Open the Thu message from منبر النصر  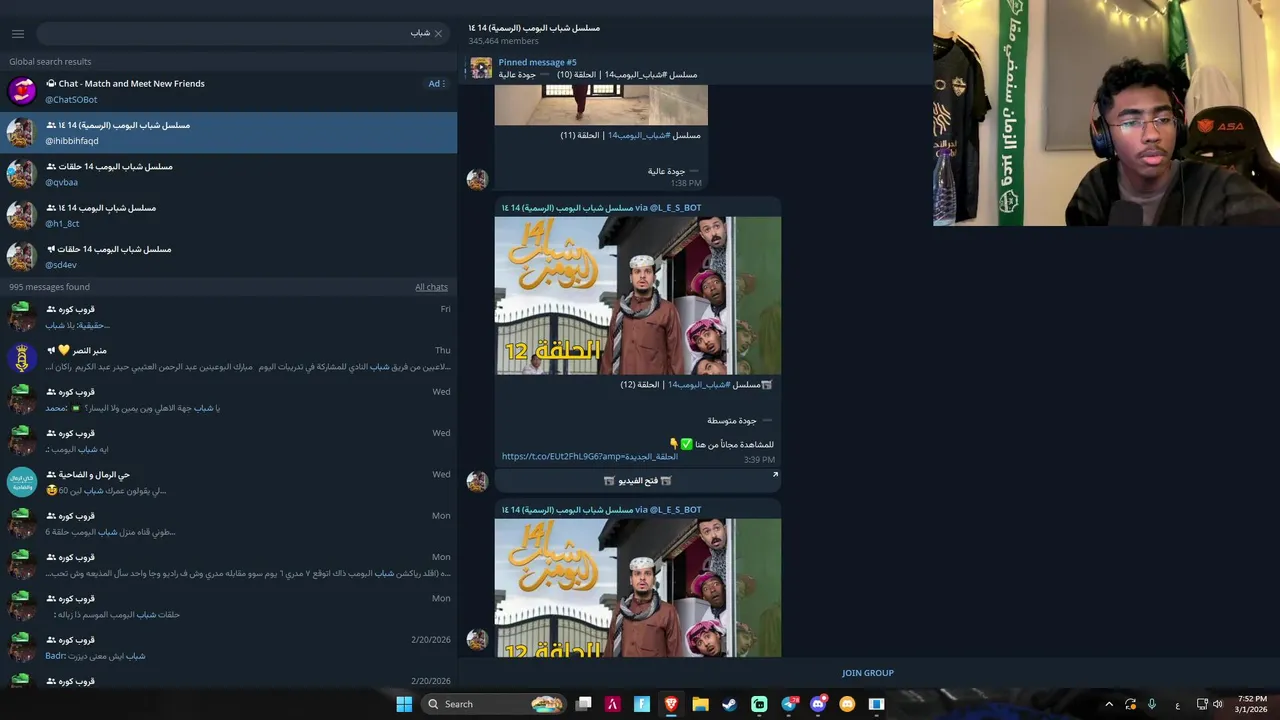click(228, 358)
